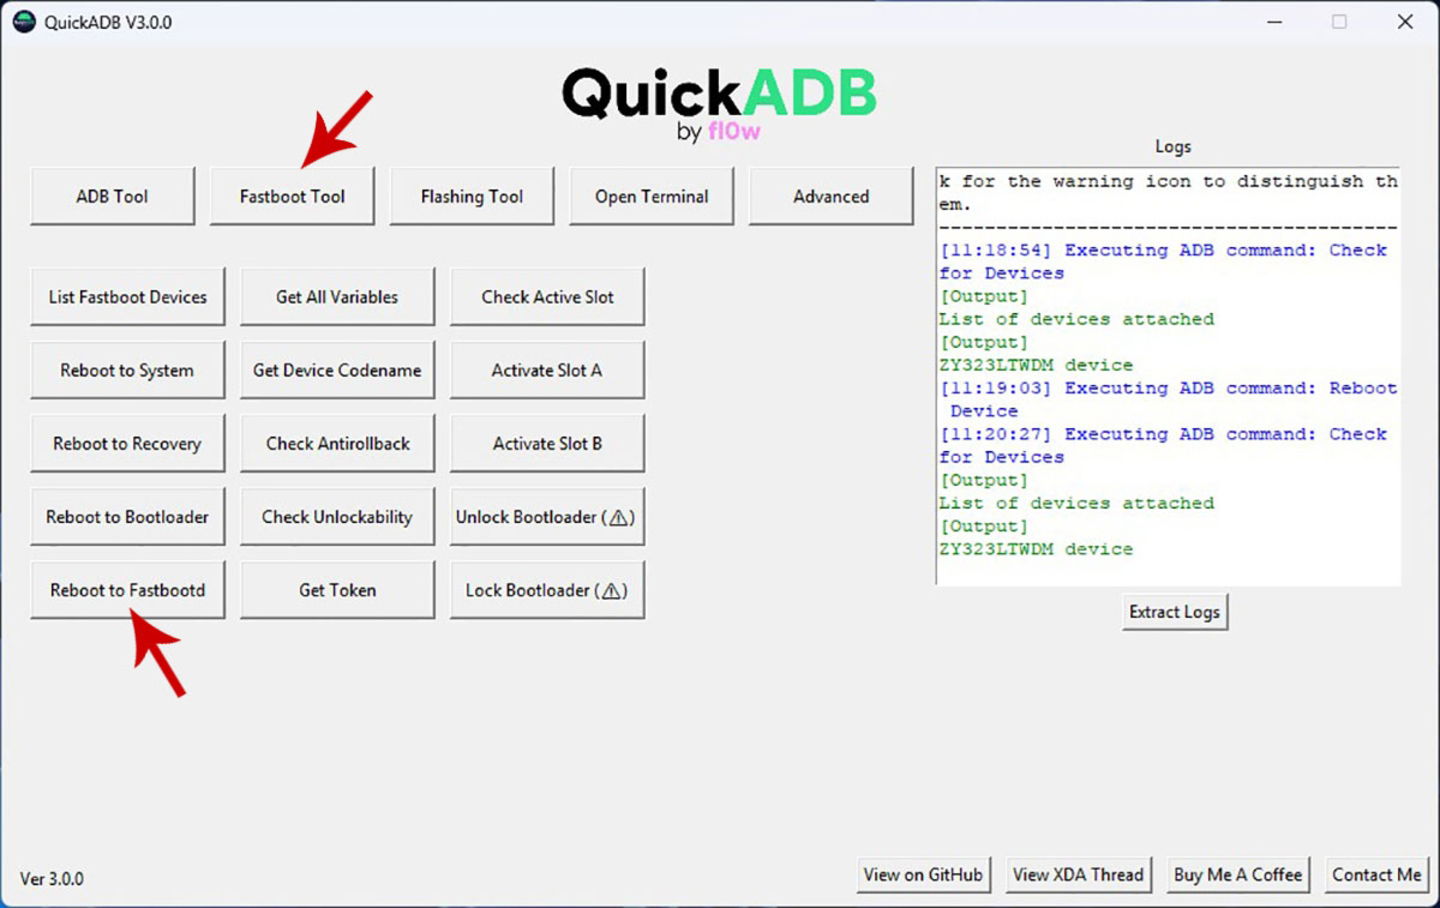Click the Open Terminal button
The height and width of the screenshot is (908, 1440).
651,196
